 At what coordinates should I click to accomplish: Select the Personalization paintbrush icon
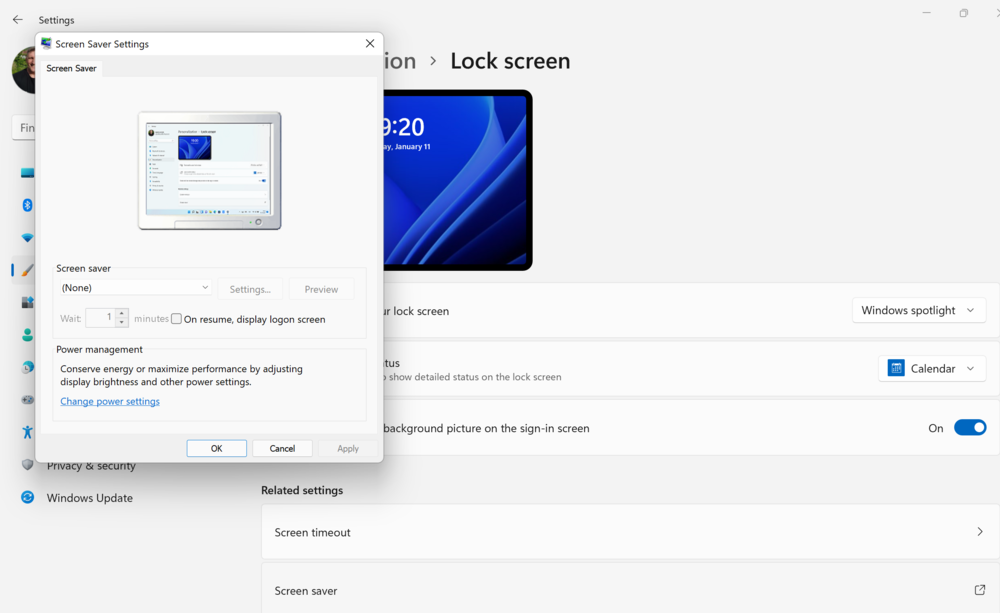(x=28, y=270)
